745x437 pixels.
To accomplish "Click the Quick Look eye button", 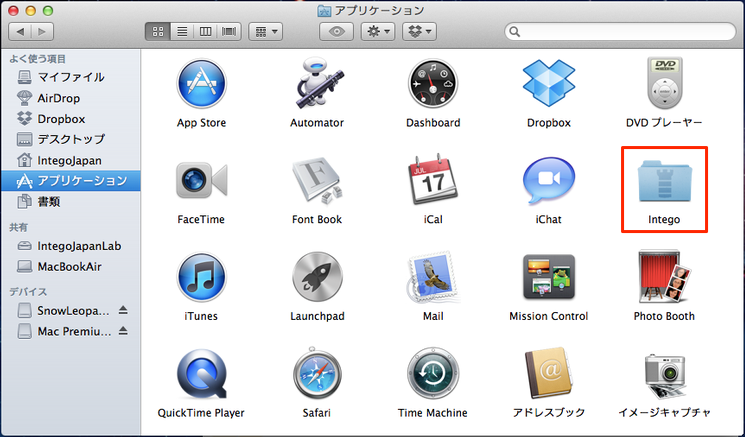I will (x=336, y=32).
